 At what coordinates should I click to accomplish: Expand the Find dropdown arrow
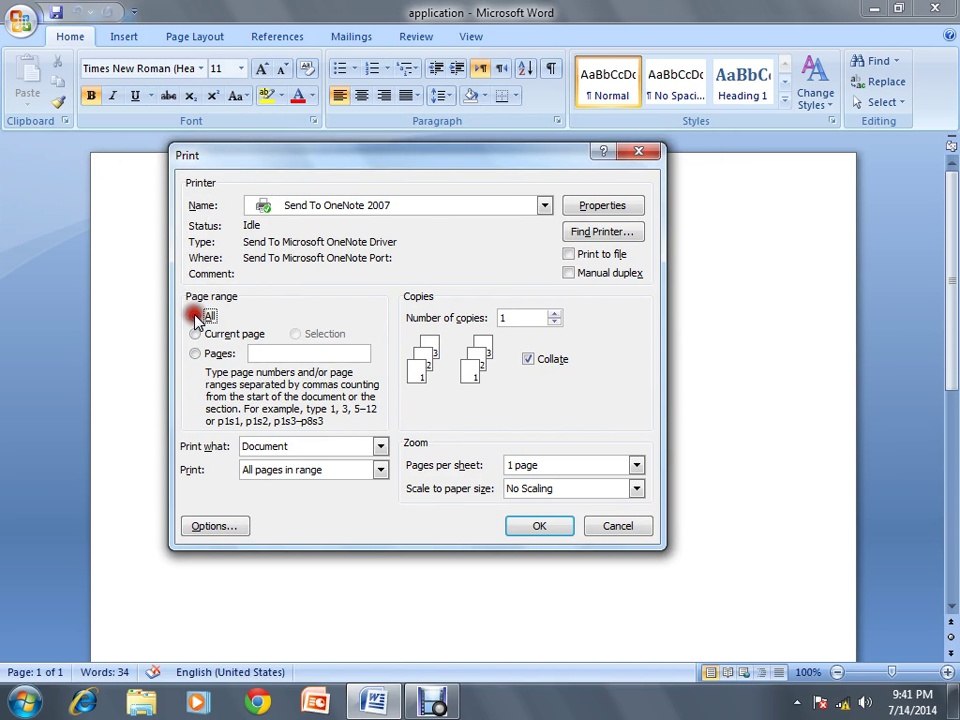pos(897,61)
